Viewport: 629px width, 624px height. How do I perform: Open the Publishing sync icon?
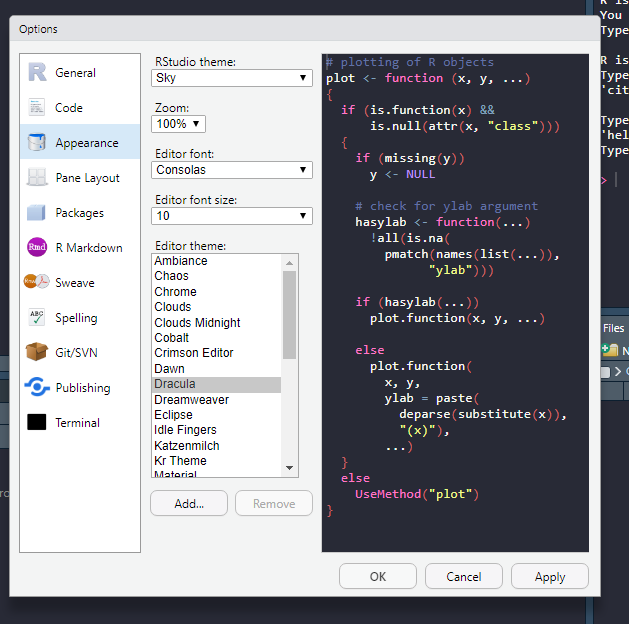click(x=37, y=387)
